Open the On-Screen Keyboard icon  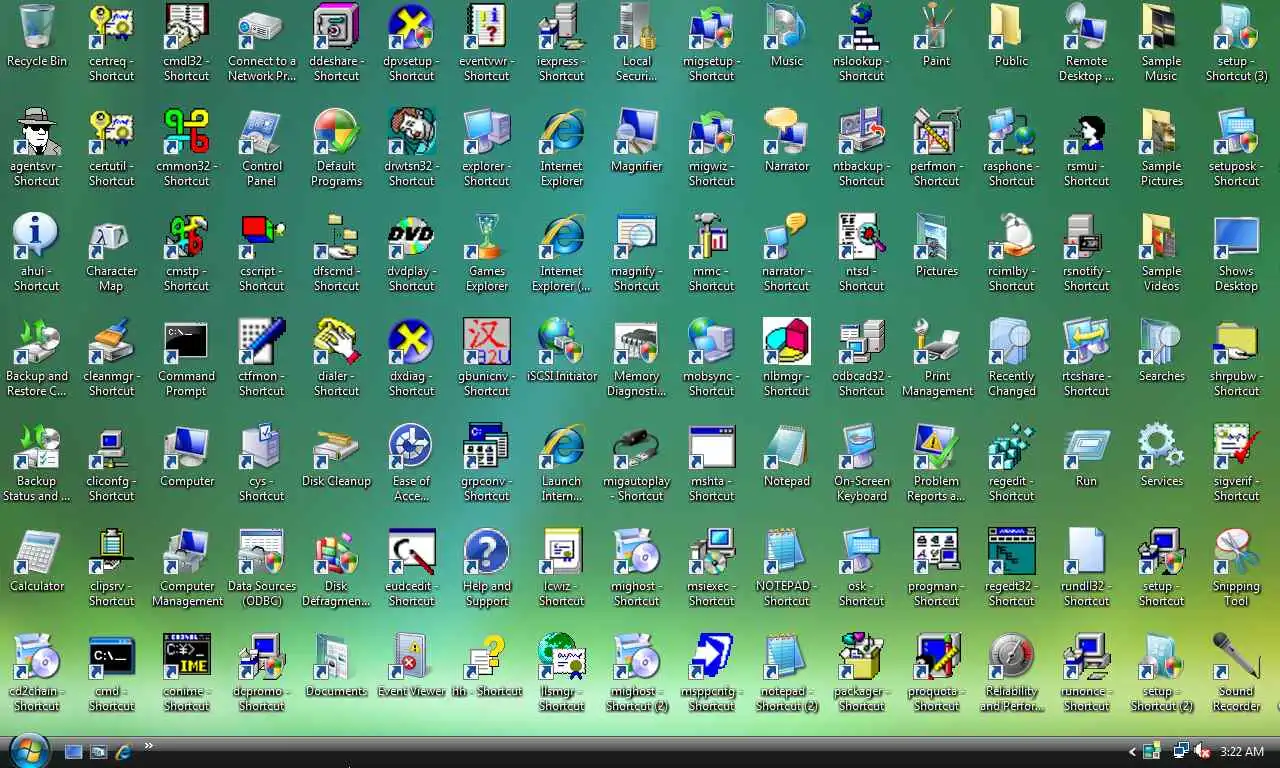(862, 447)
